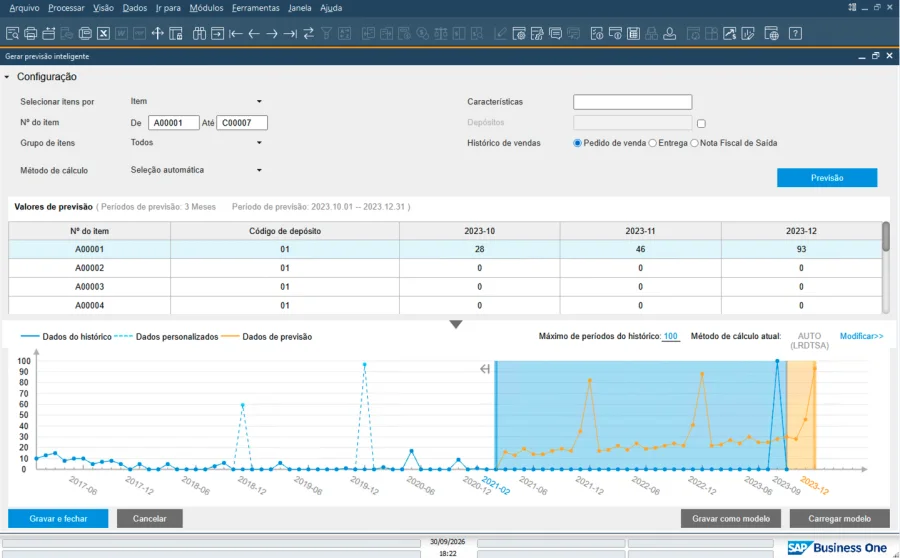Click Gravar e fechar button
900x558 pixels.
[x=58, y=518]
